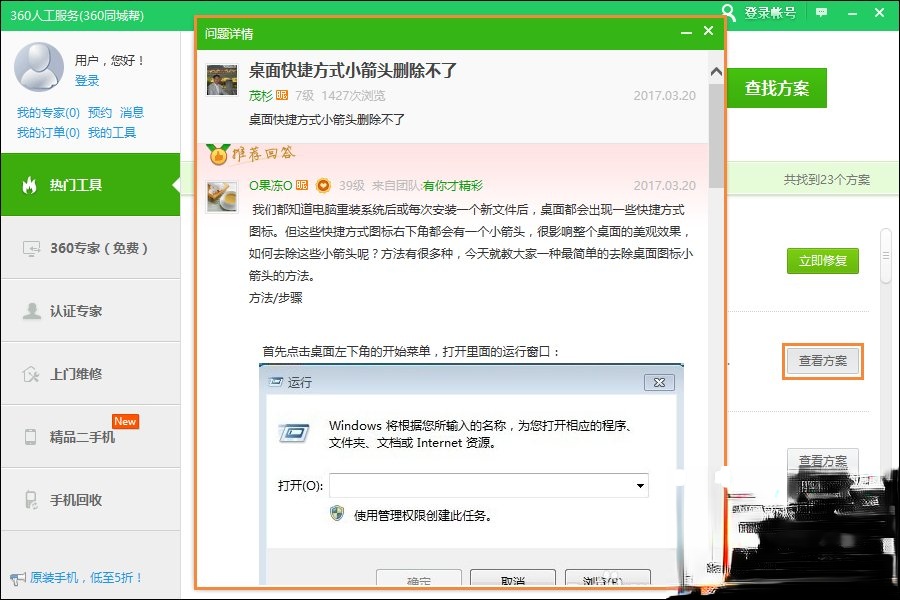Open the 手机回收 phone recycle section
900x600 pixels.
(x=70, y=497)
